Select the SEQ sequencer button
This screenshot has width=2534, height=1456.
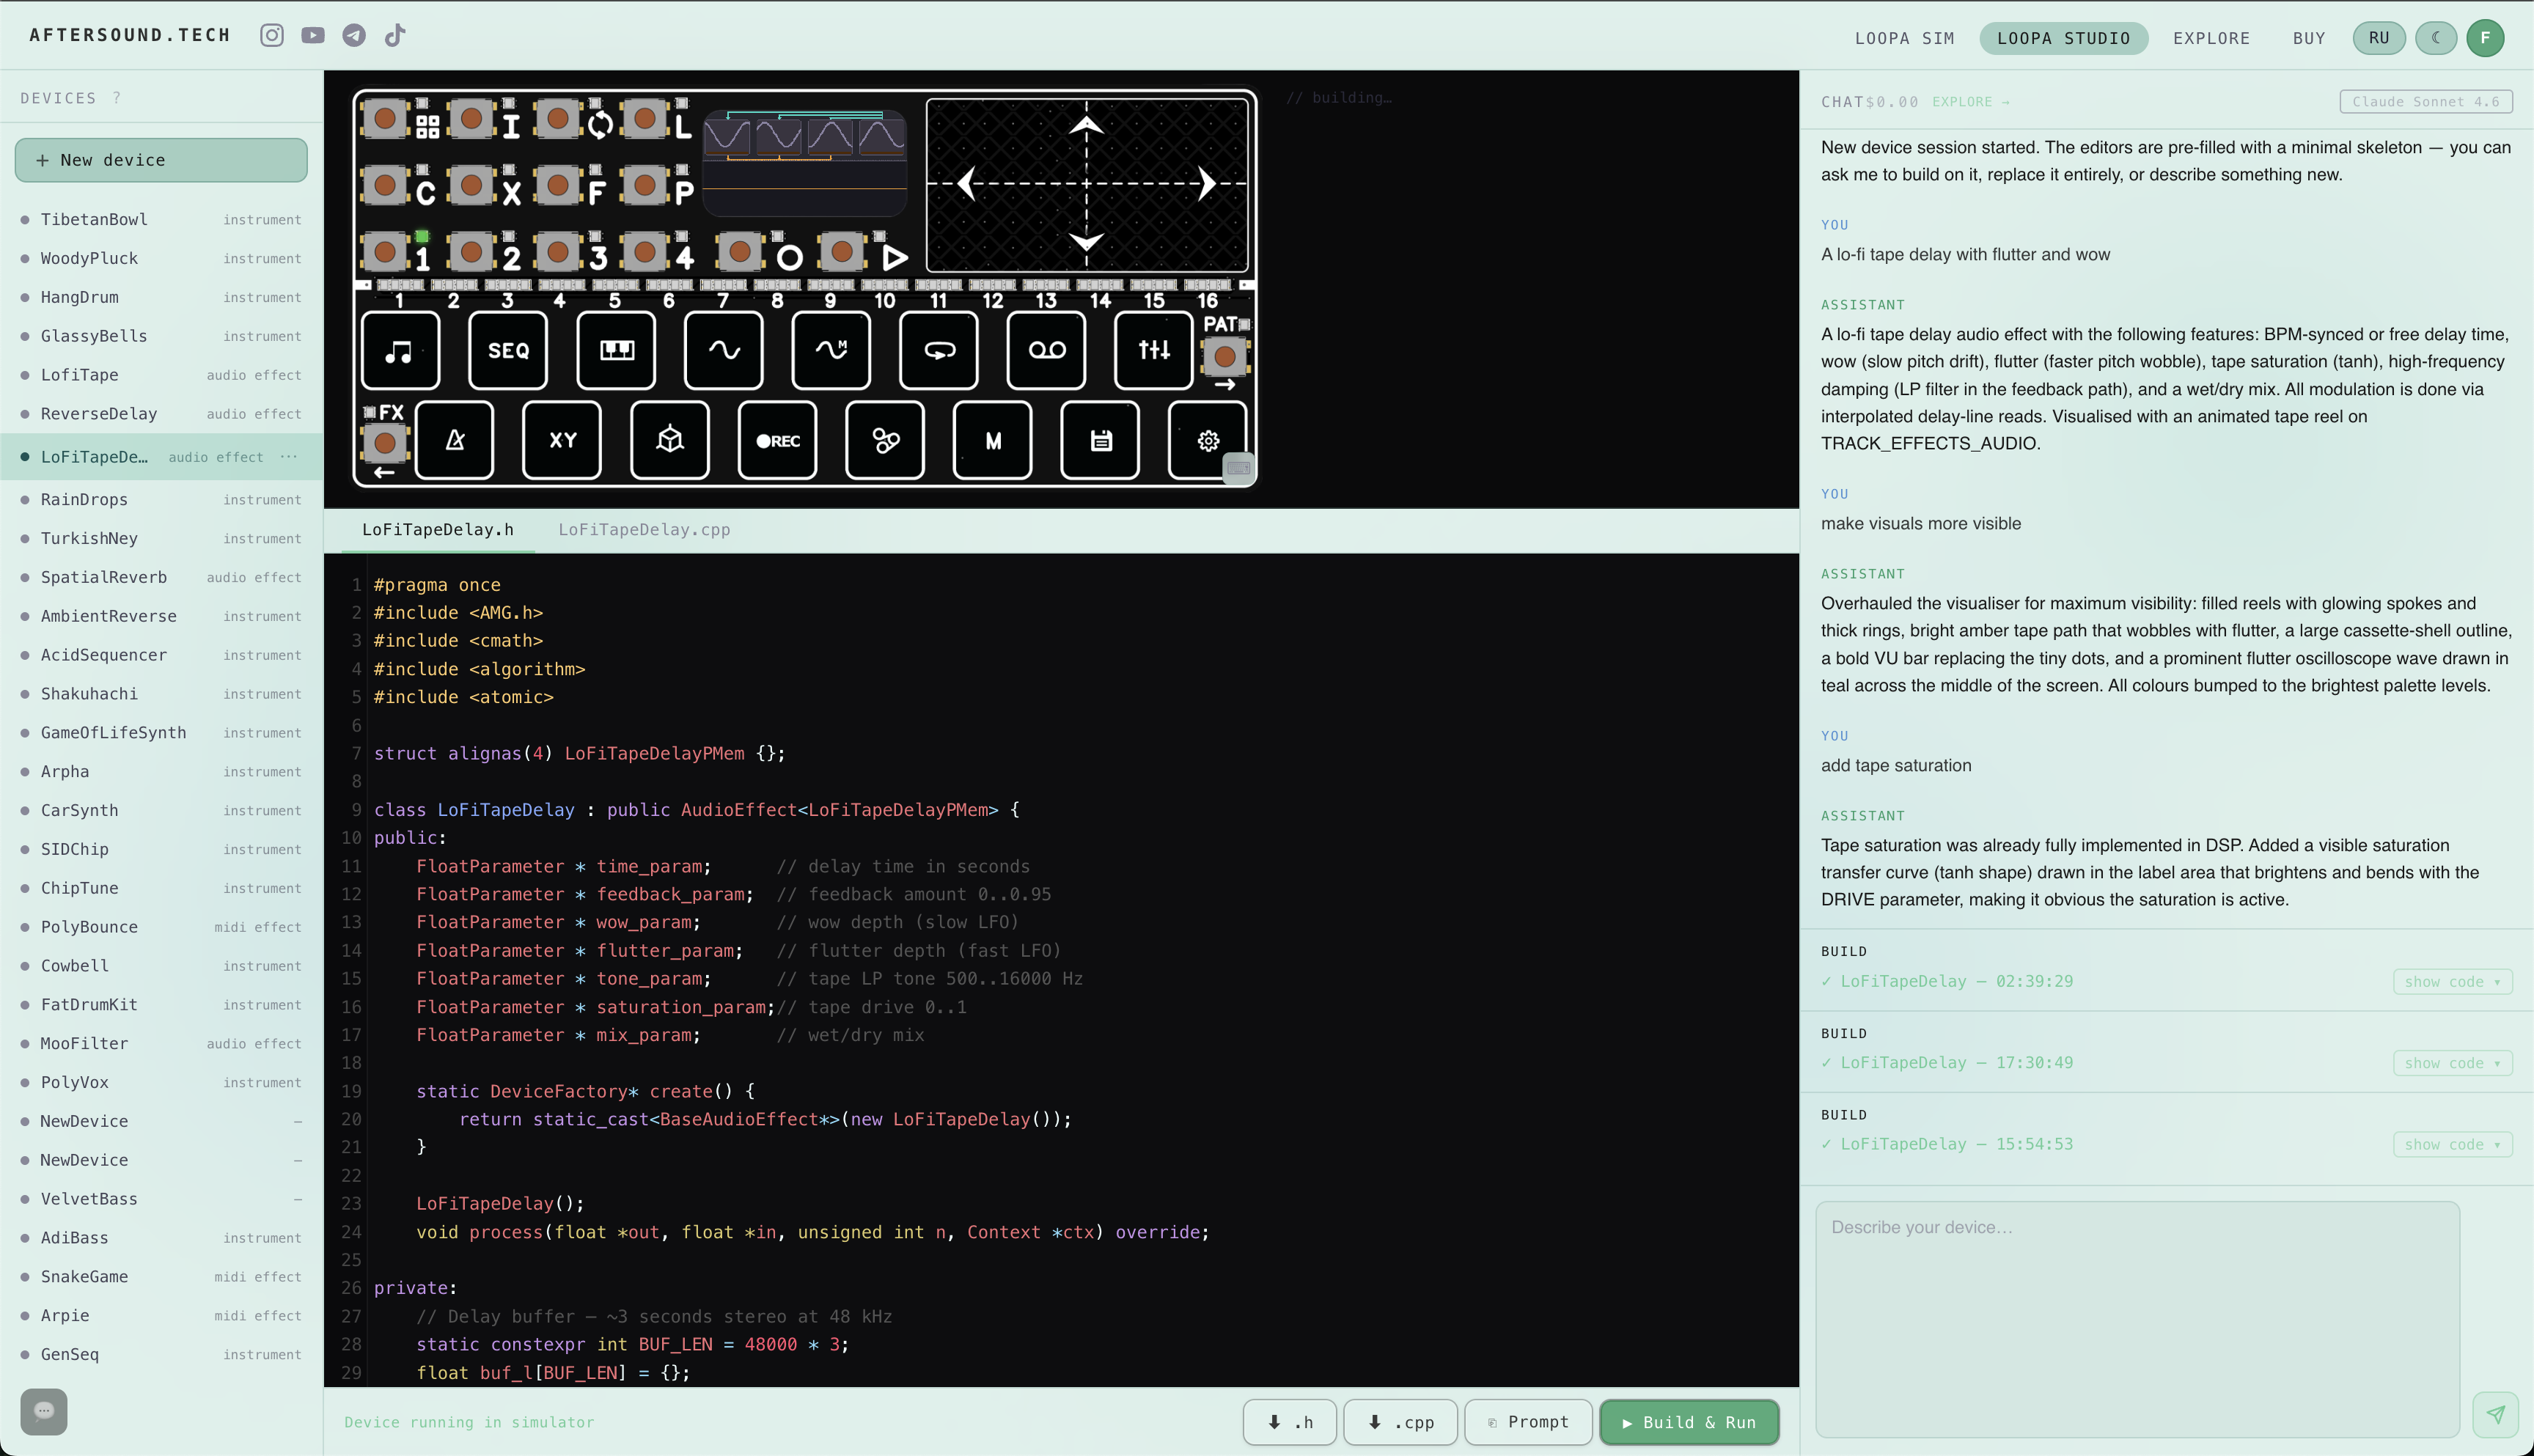(x=508, y=350)
